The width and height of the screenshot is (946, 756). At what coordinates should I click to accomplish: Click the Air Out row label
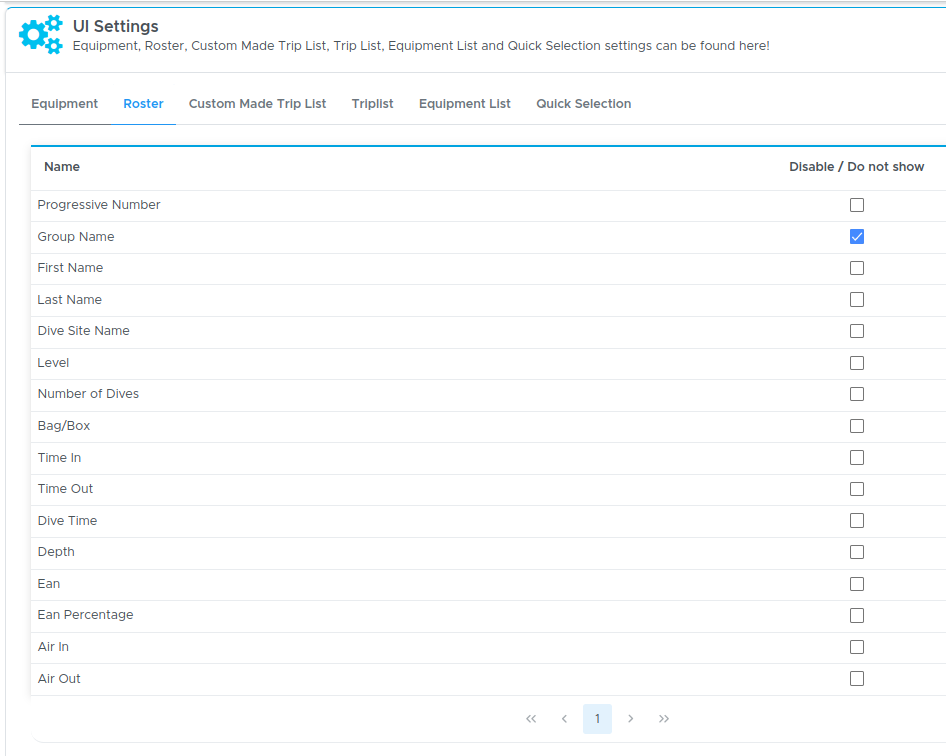(59, 679)
